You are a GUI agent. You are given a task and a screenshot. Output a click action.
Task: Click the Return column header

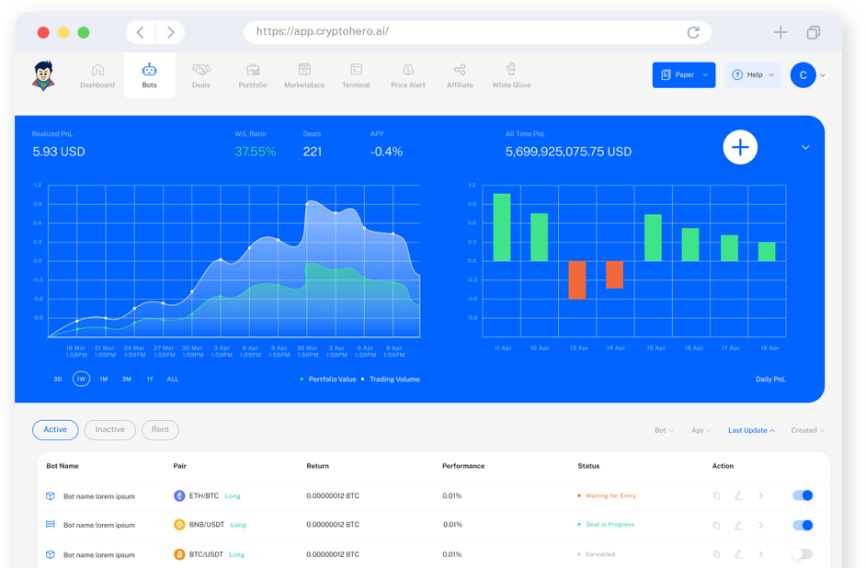[318, 466]
